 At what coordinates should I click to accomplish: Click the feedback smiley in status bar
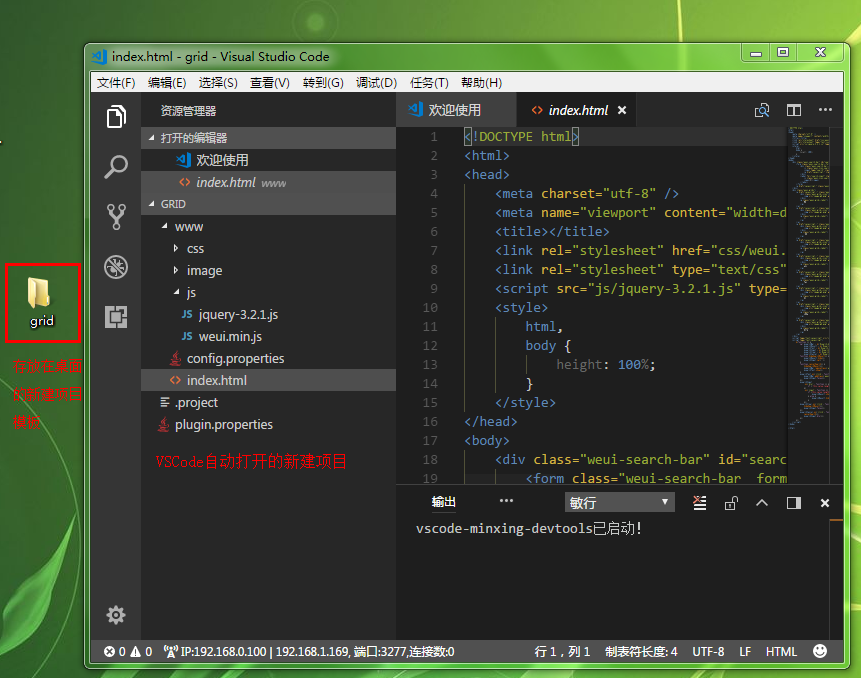(x=819, y=651)
